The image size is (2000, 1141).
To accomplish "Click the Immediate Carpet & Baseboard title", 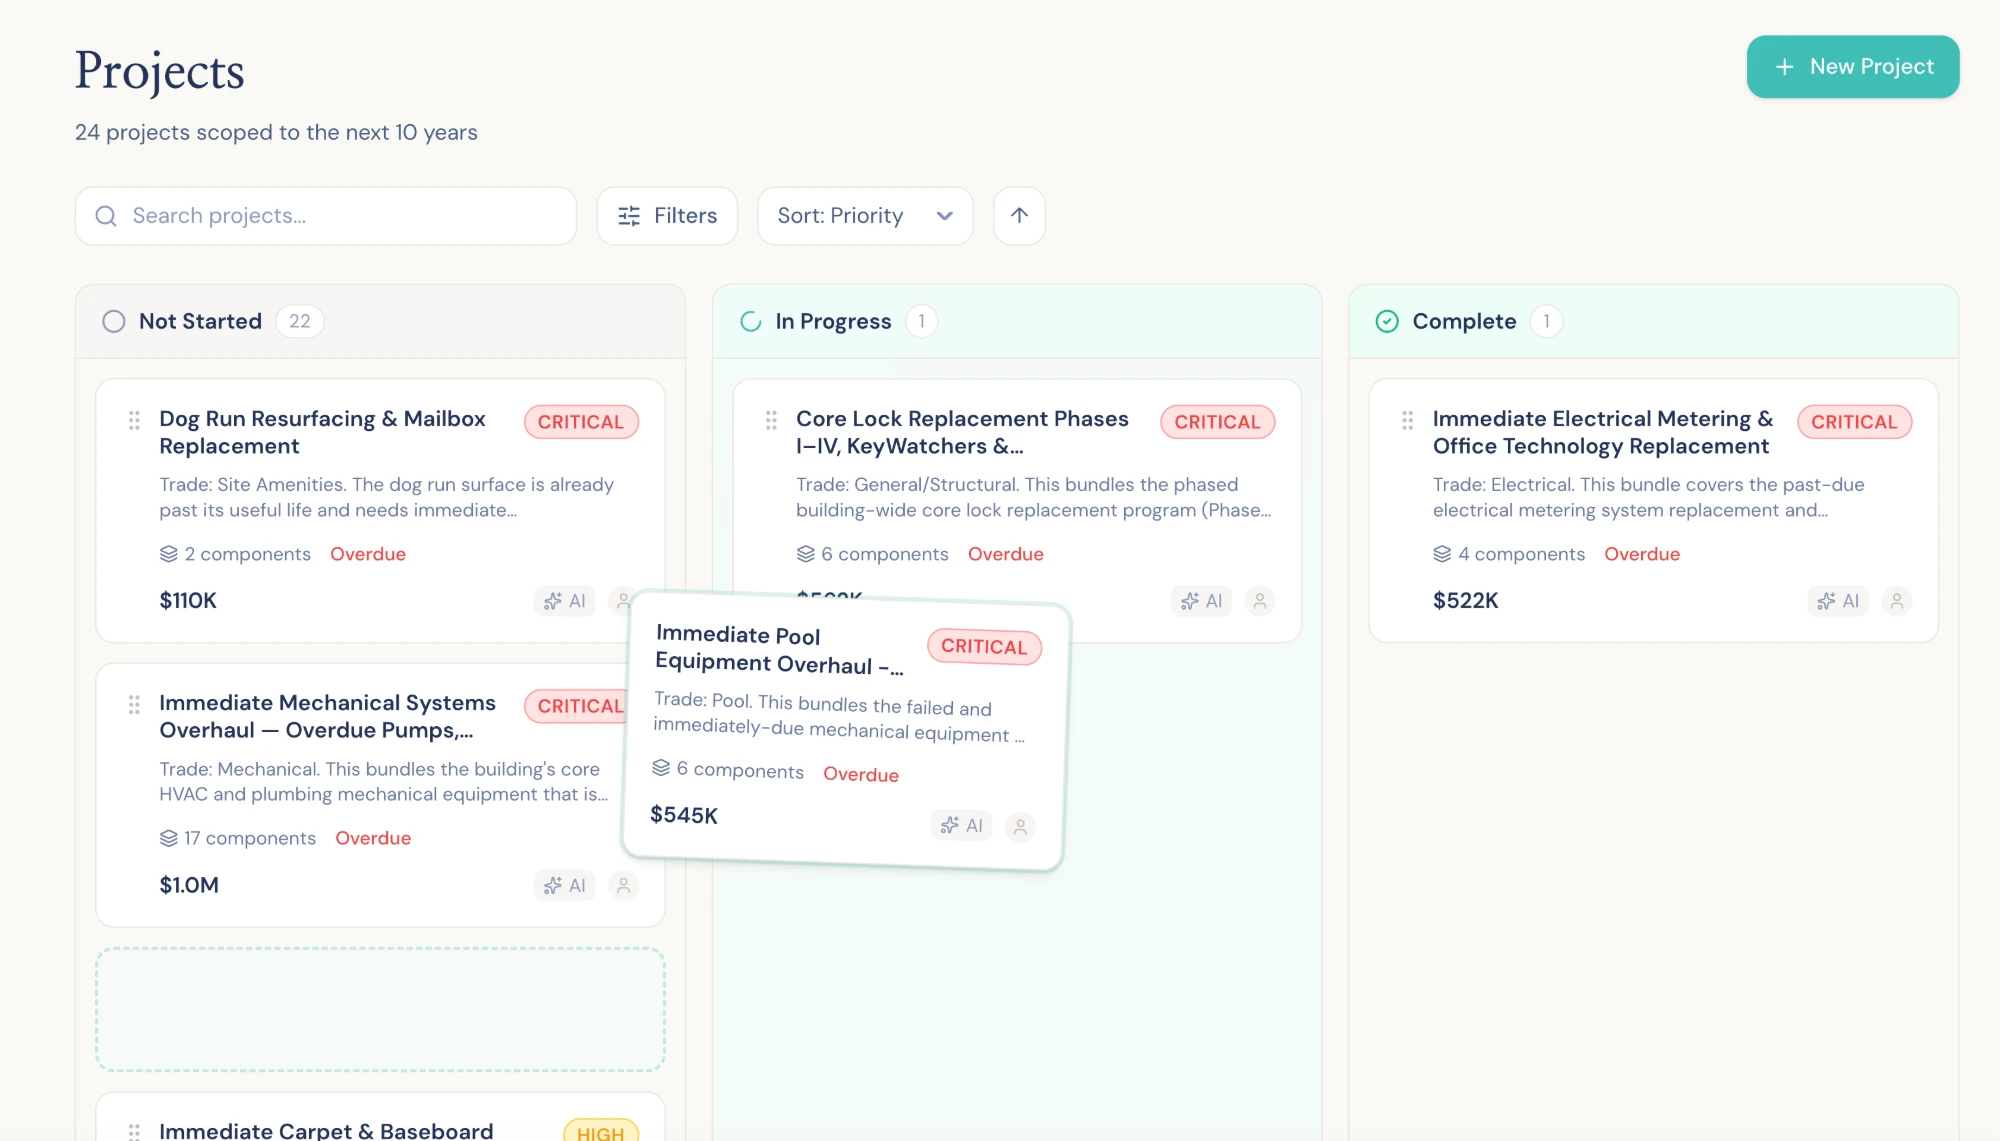I will 326,1130.
